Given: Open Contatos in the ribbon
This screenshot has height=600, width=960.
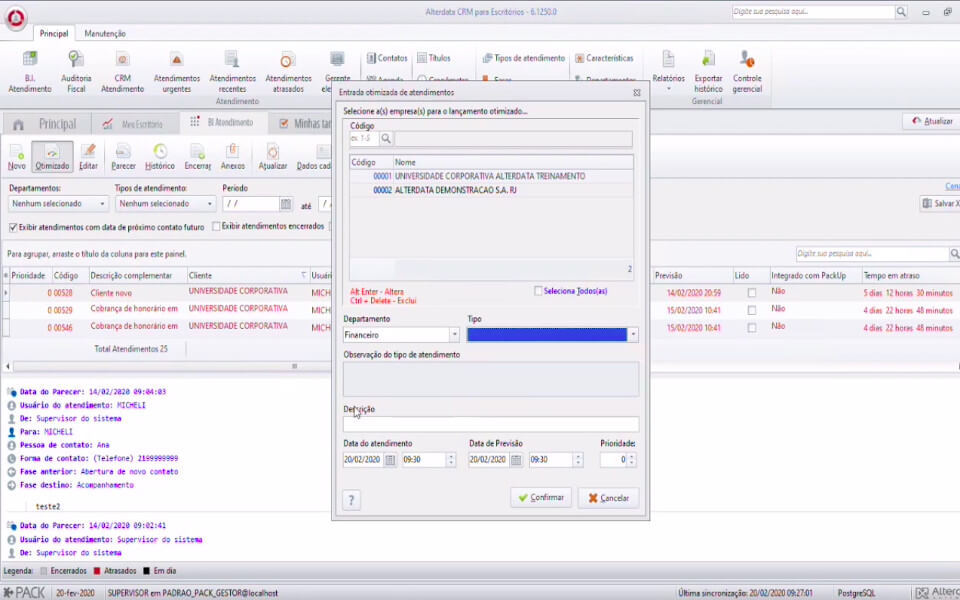Looking at the screenshot, I should click(x=386, y=58).
